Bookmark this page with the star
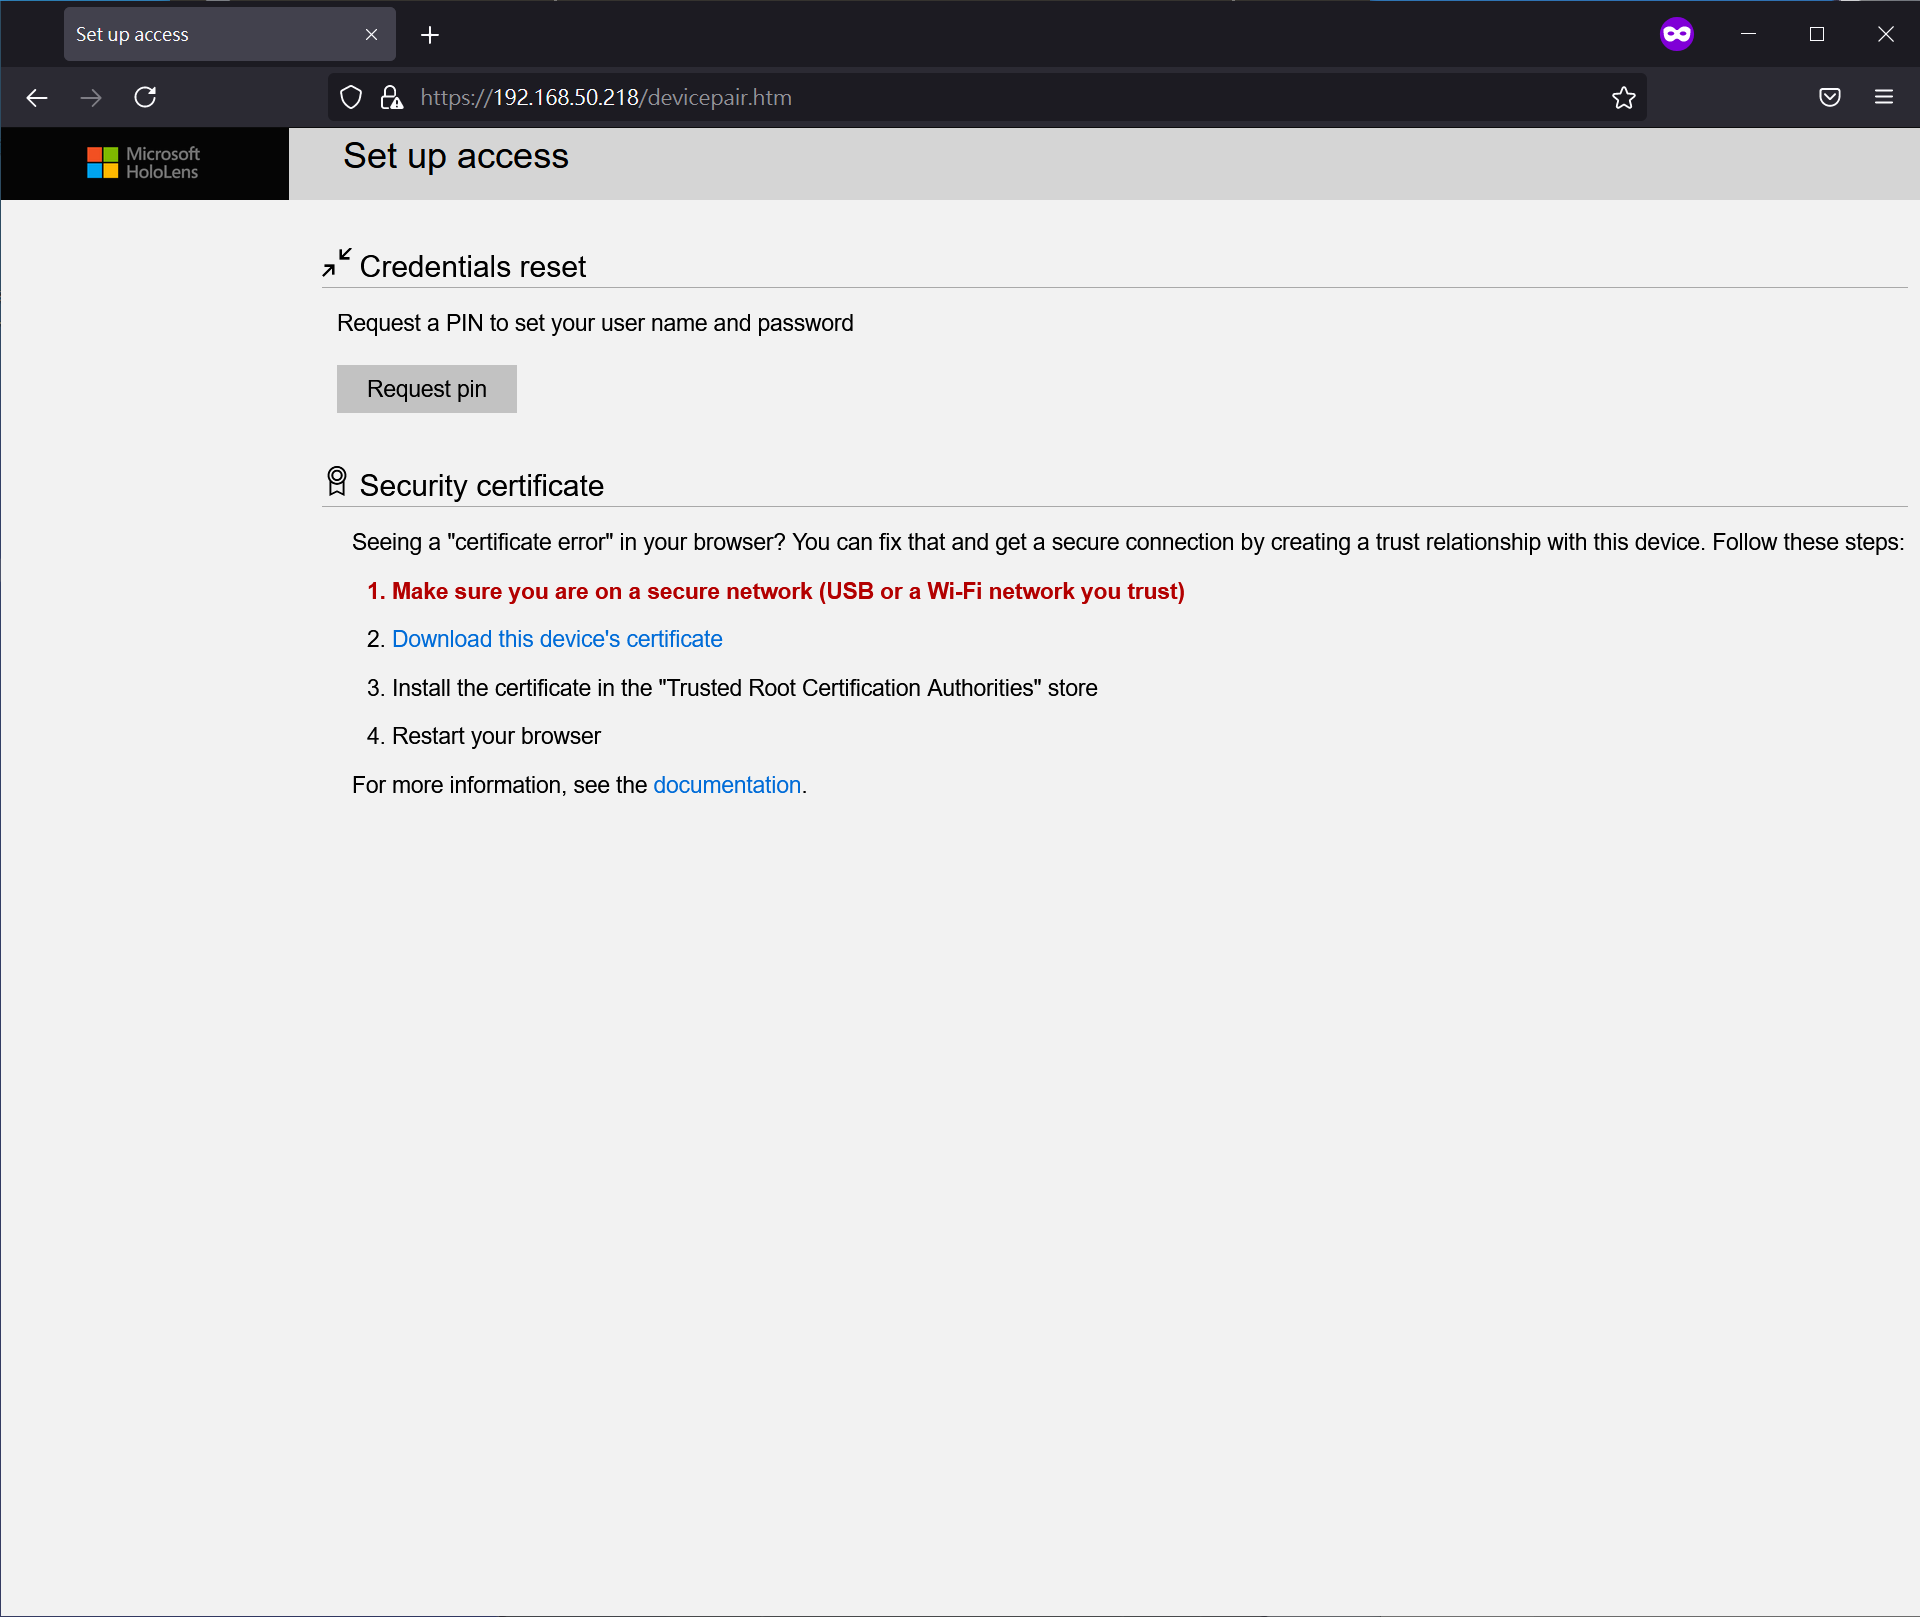The image size is (1920, 1617). pyautogui.click(x=1623, y=97)
